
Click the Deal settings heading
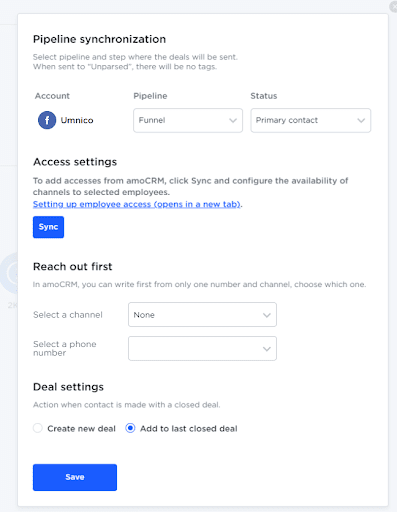[68, 387]
